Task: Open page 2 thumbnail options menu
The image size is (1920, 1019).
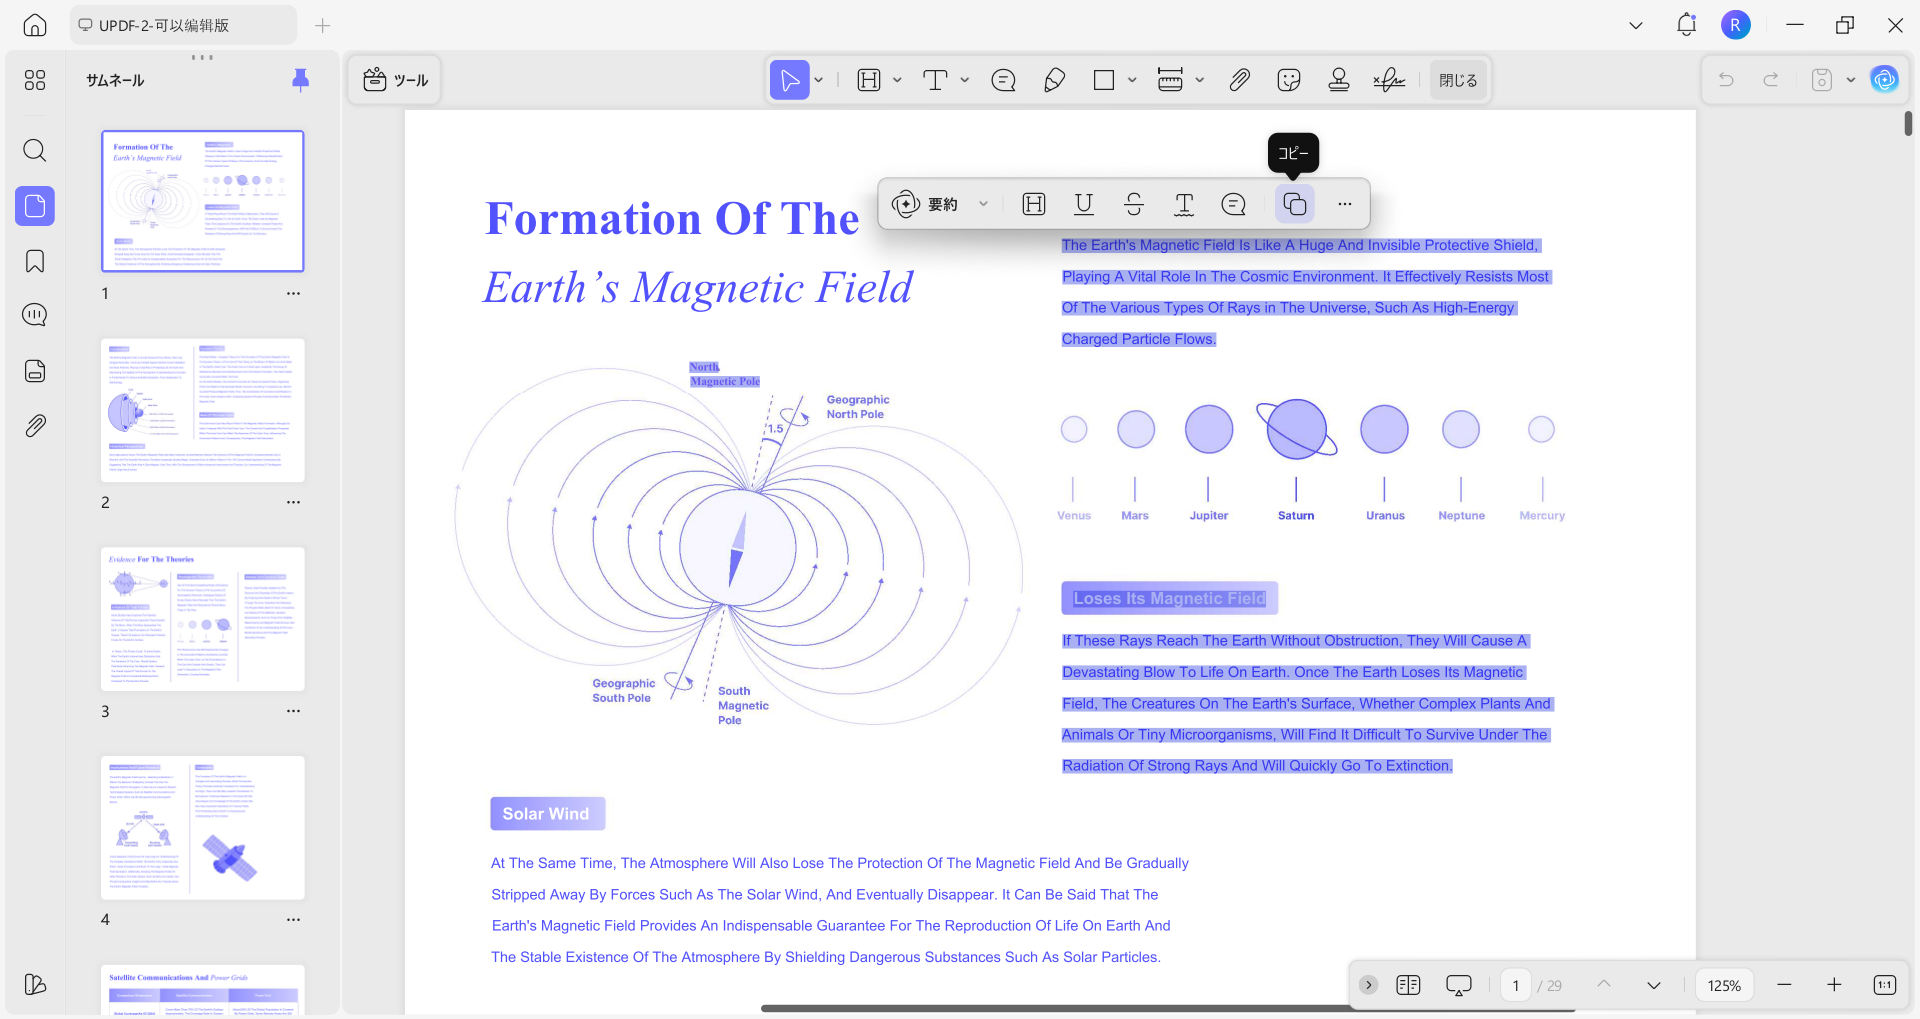Action: point(293,502)
